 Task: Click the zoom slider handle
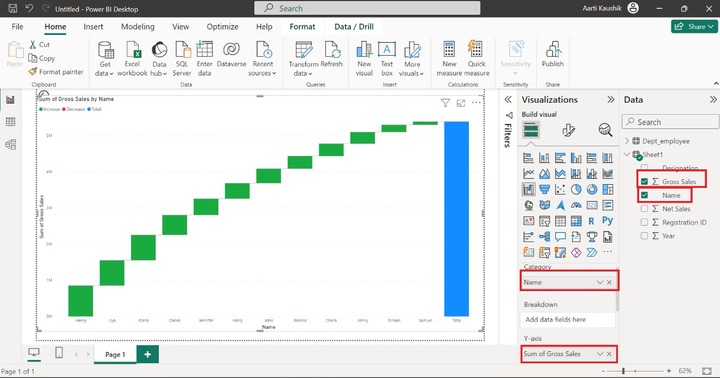(x=623, y=370)
